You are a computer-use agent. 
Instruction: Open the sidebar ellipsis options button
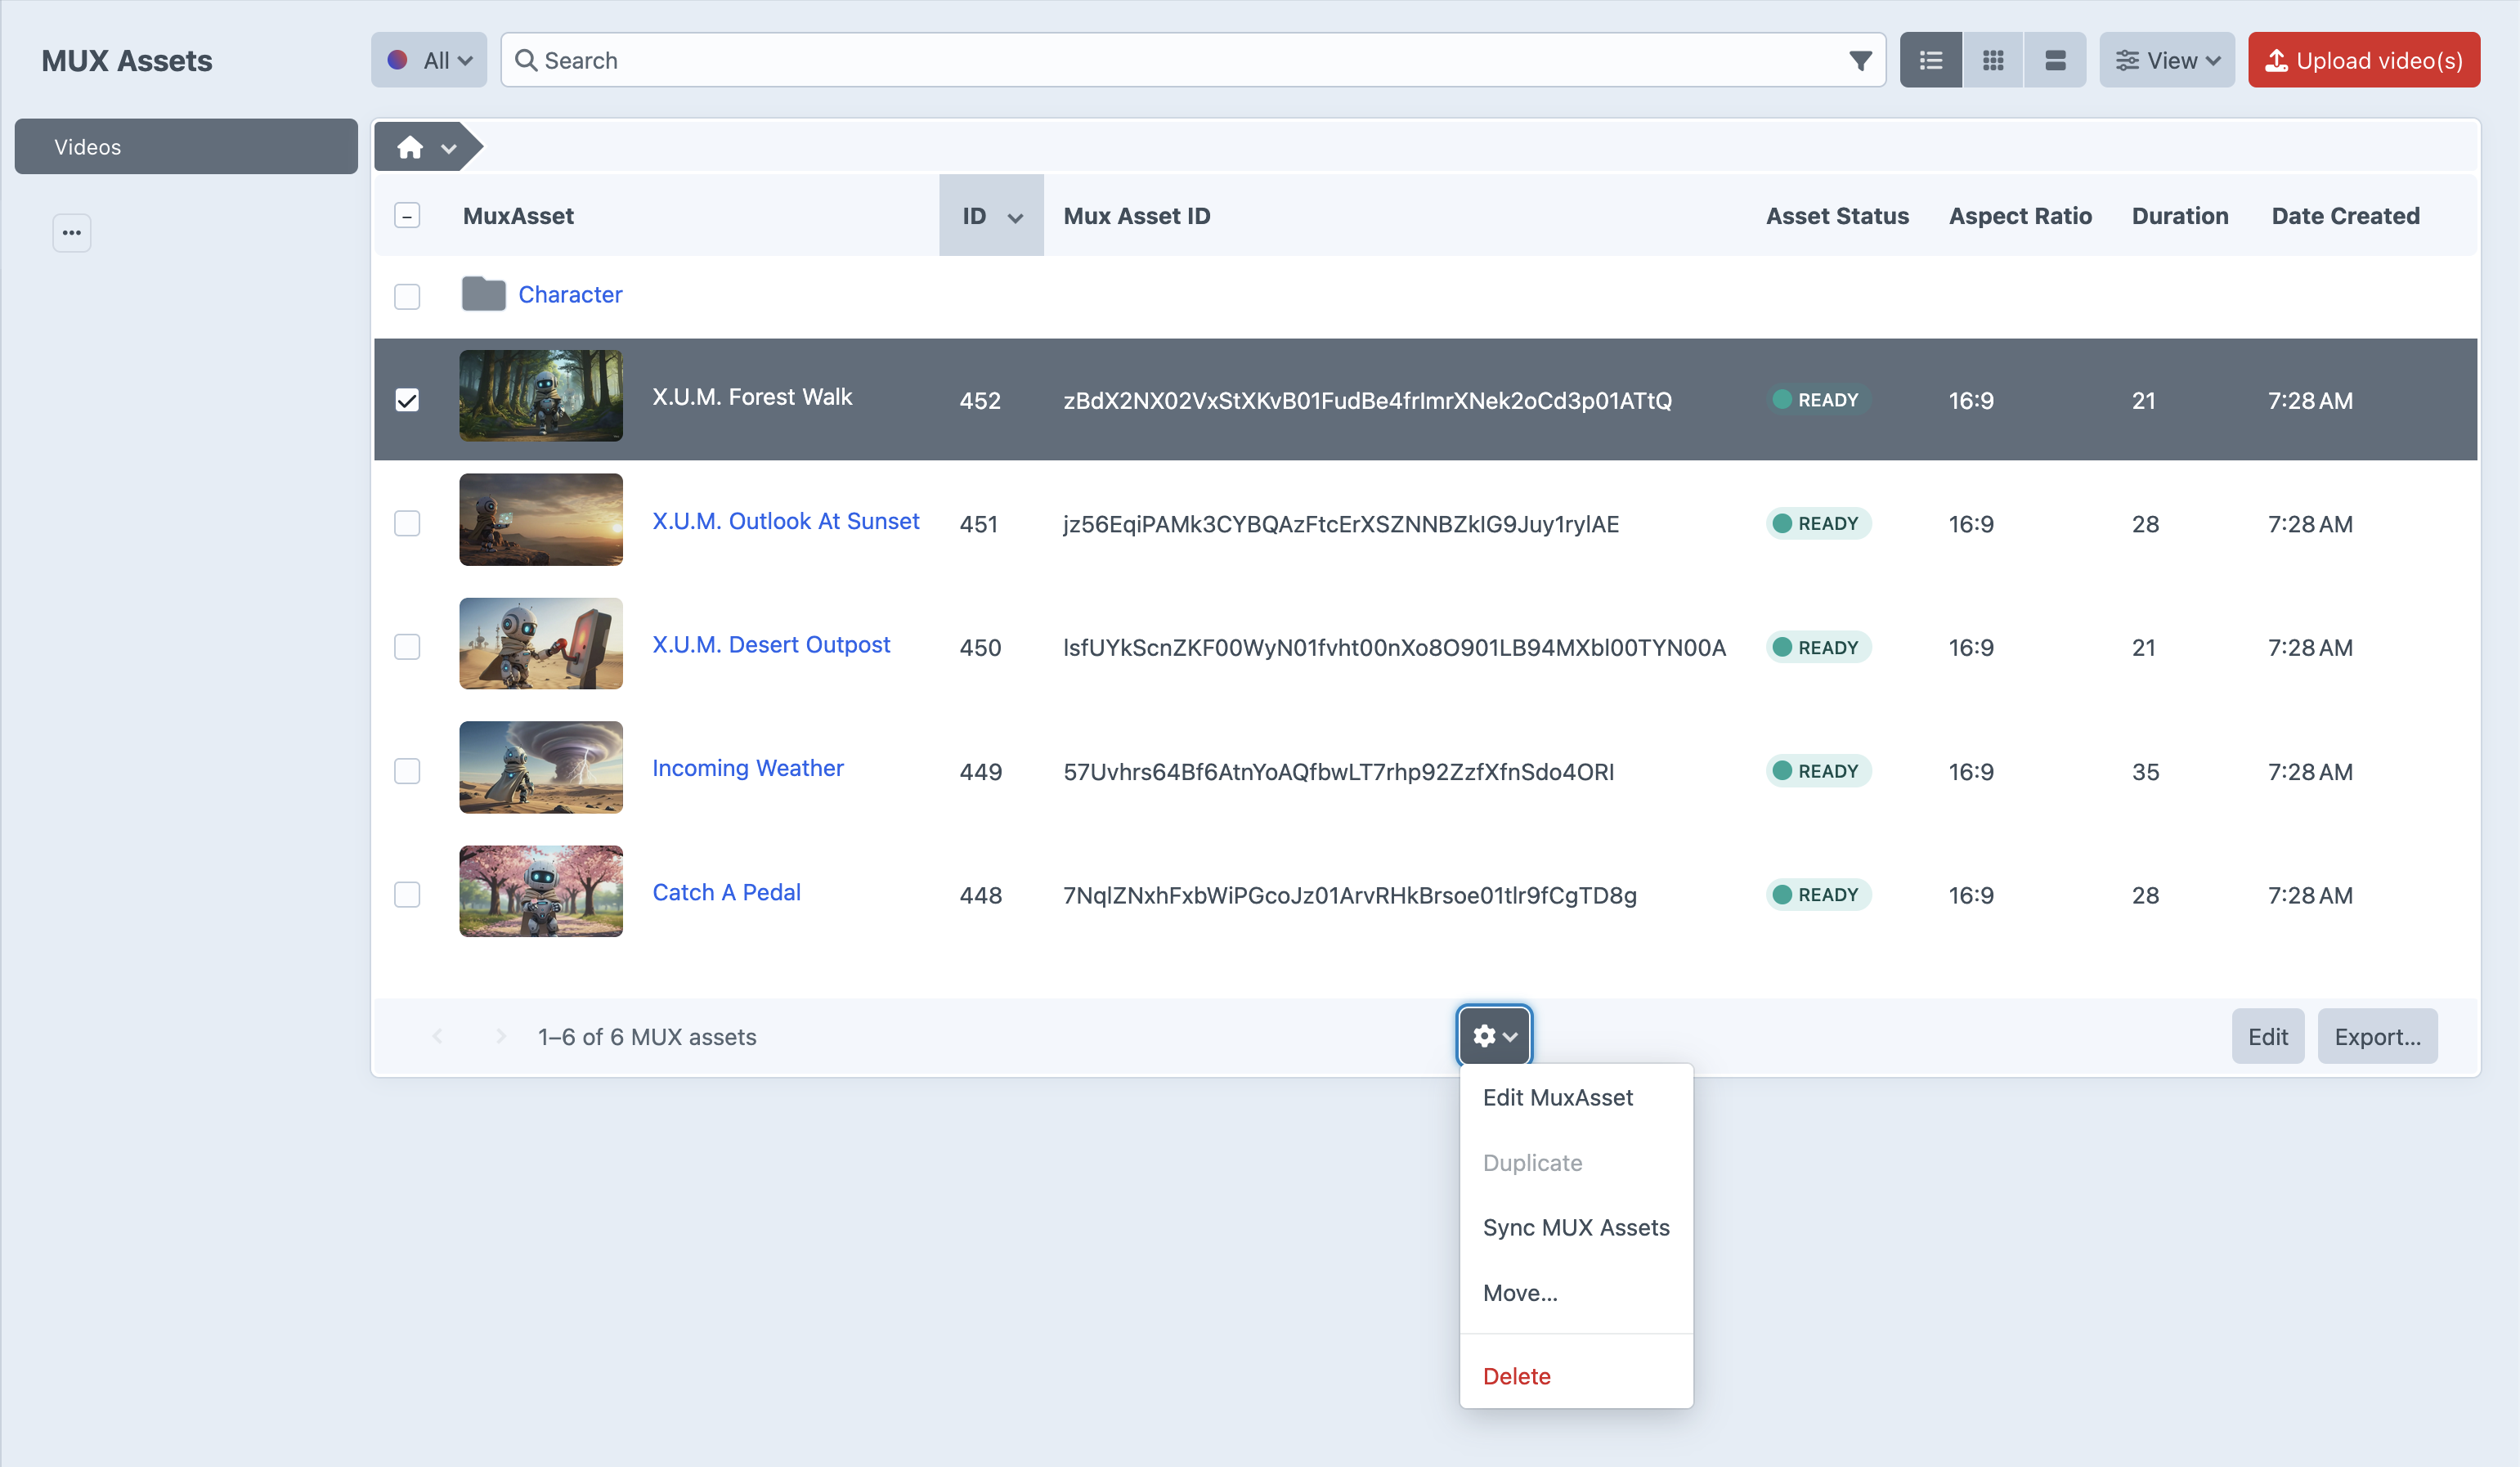coord(71,233)
